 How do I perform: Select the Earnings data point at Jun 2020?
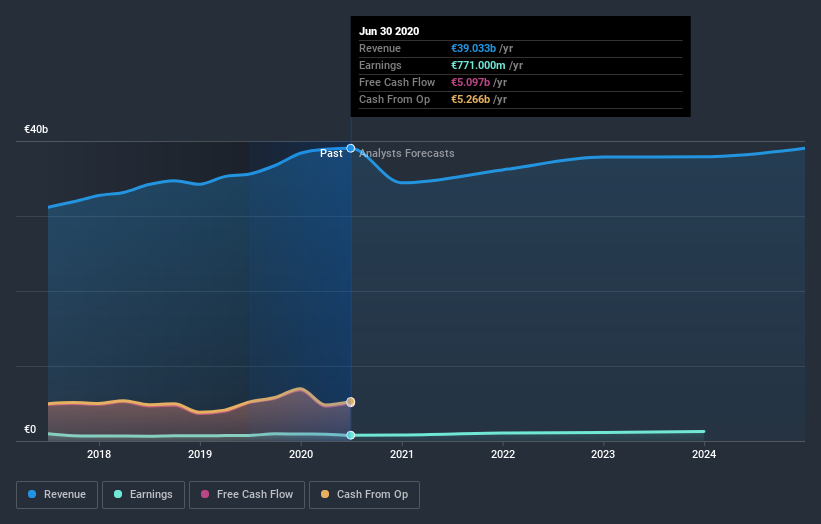(x=351, y=435)
